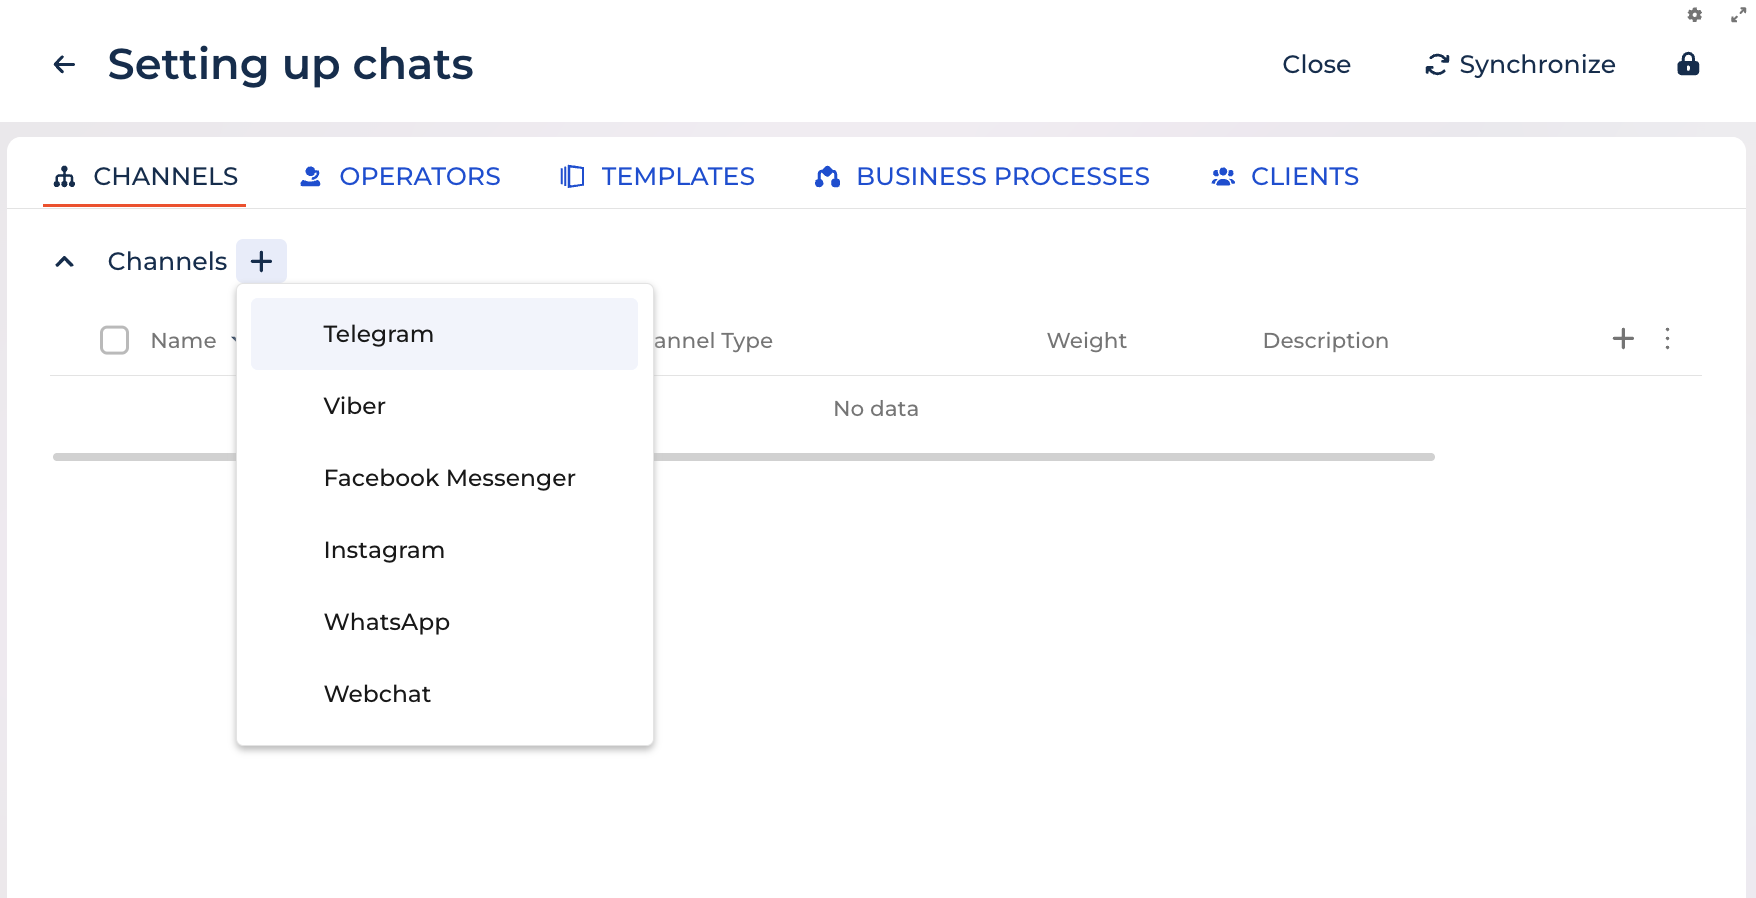Sort by the Name column header
This screenshot has width=1756, height=898.
pos(184,341)
